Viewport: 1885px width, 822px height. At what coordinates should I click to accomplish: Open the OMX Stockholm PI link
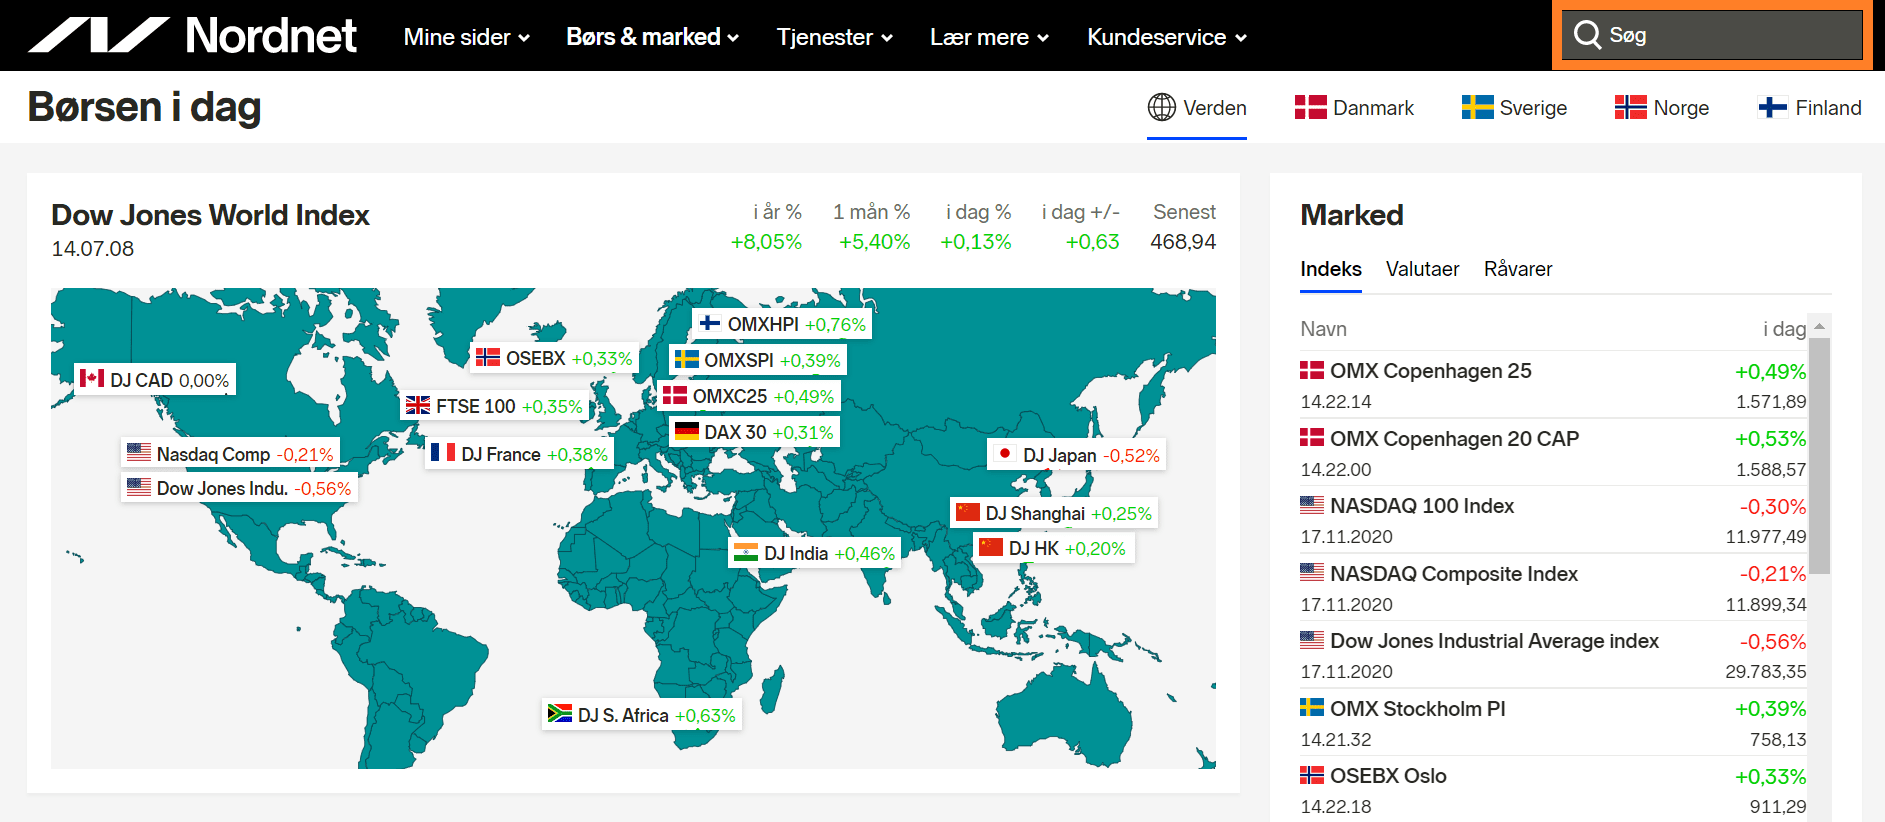(x=1418, y=709)
